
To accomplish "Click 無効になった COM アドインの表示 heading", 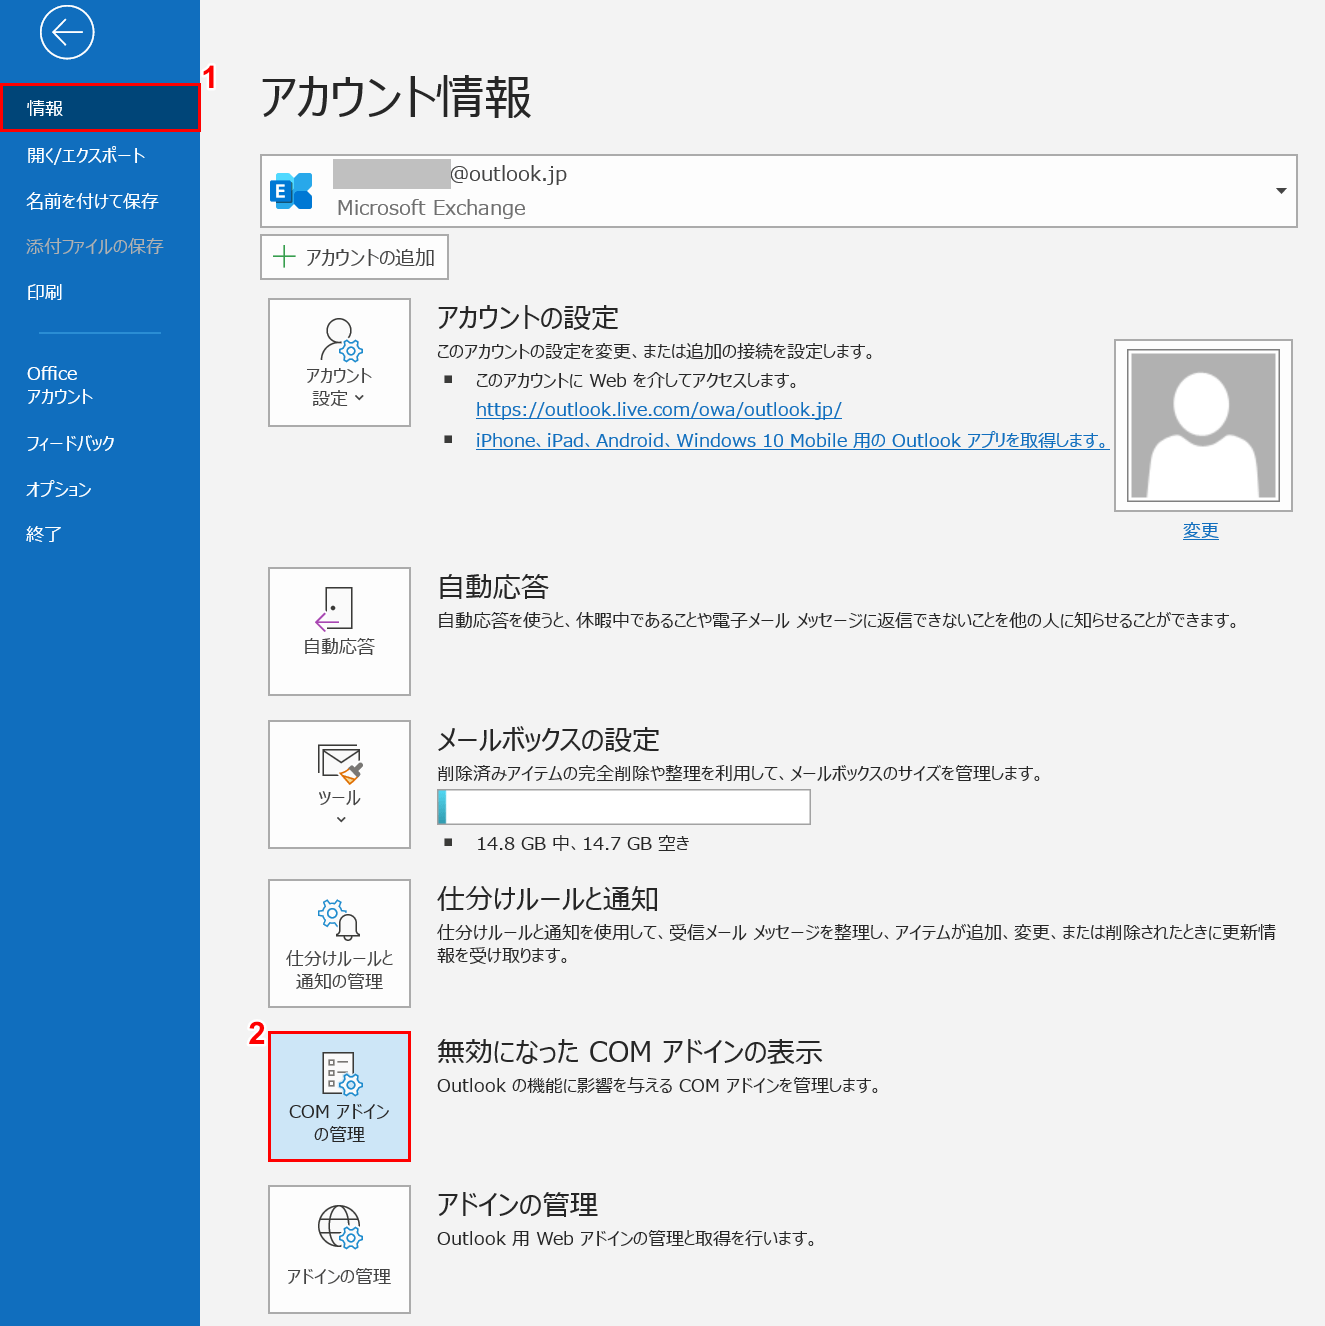I will [630, 1052].
